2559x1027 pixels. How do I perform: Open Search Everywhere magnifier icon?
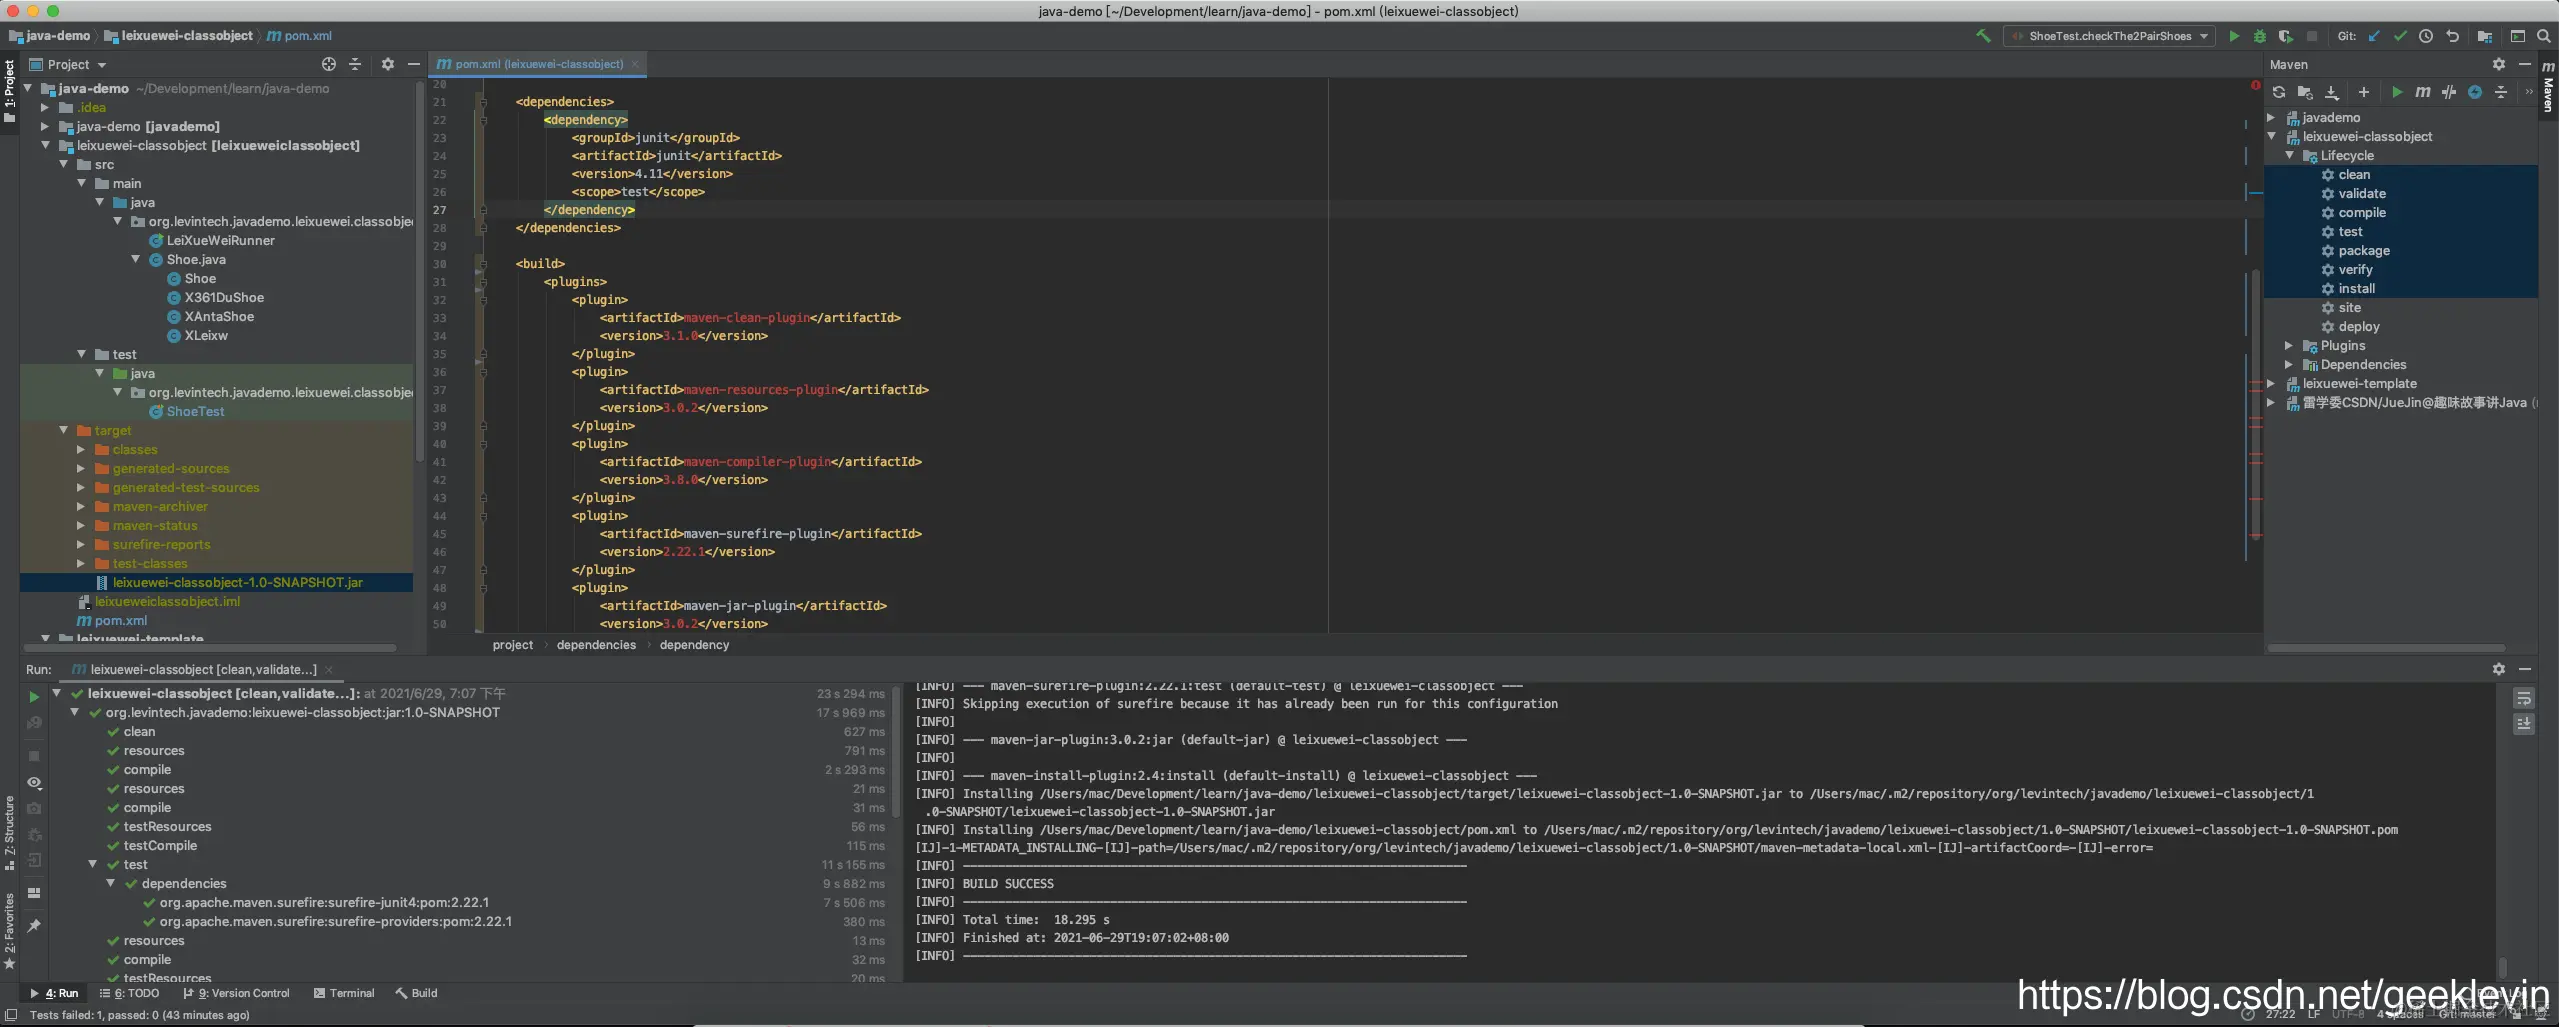tap(2544, 36)
